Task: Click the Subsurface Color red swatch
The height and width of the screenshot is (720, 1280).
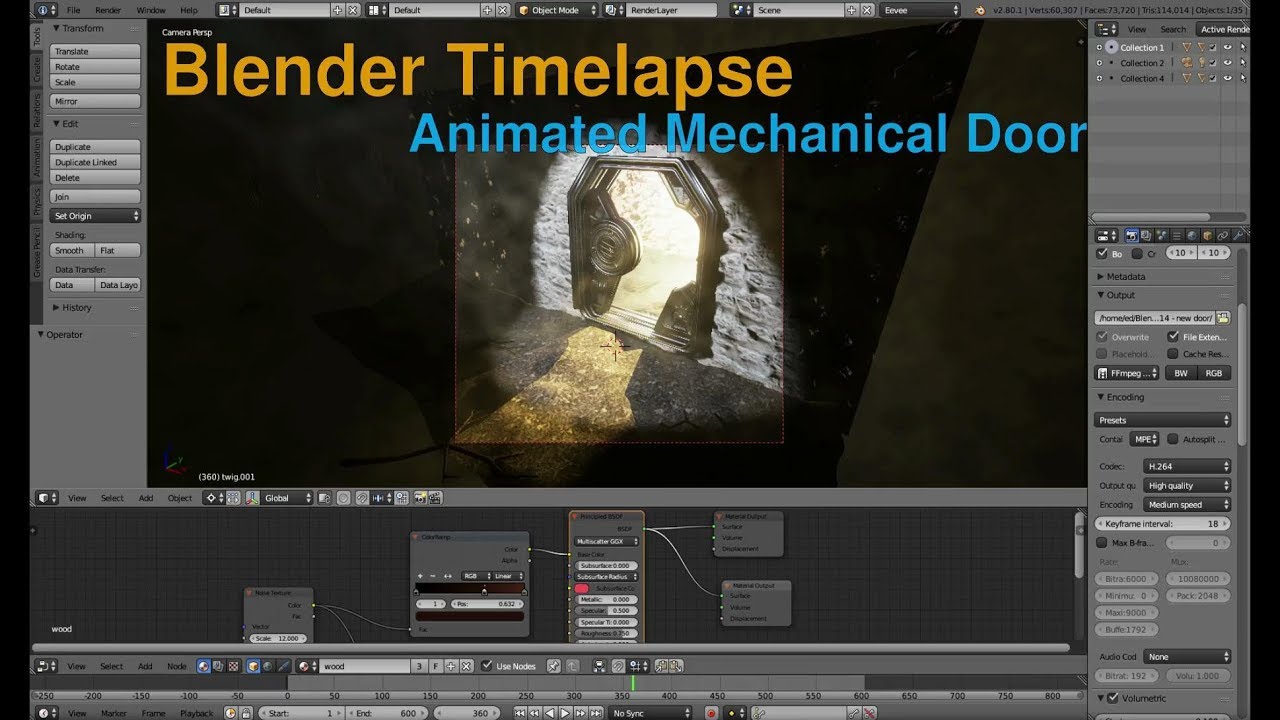Action: pos(582,588)
